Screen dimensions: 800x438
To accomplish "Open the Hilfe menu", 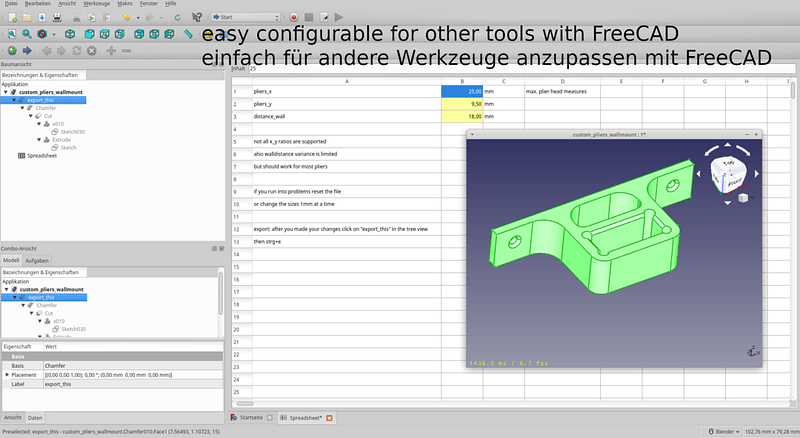I will (170, 4).
